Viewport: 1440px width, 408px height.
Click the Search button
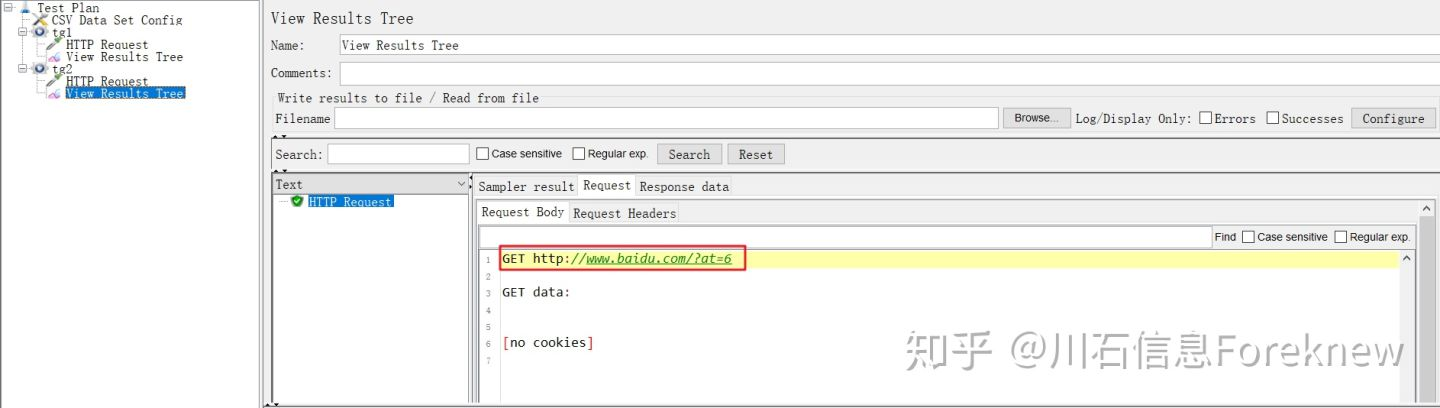pyautogui.click(x=689, y=154)
